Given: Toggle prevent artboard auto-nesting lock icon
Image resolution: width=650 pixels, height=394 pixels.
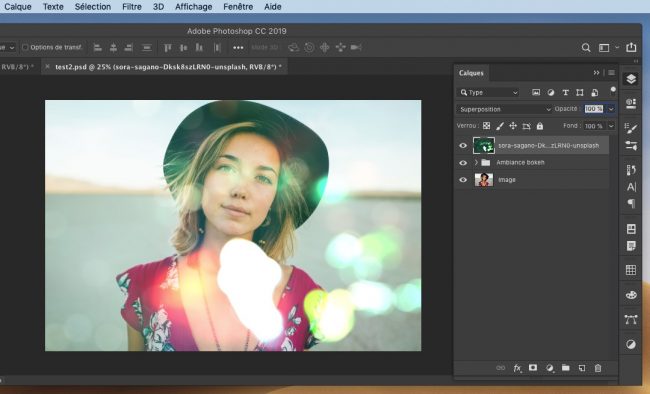Looking at the screenshot, I should point(526,126).
